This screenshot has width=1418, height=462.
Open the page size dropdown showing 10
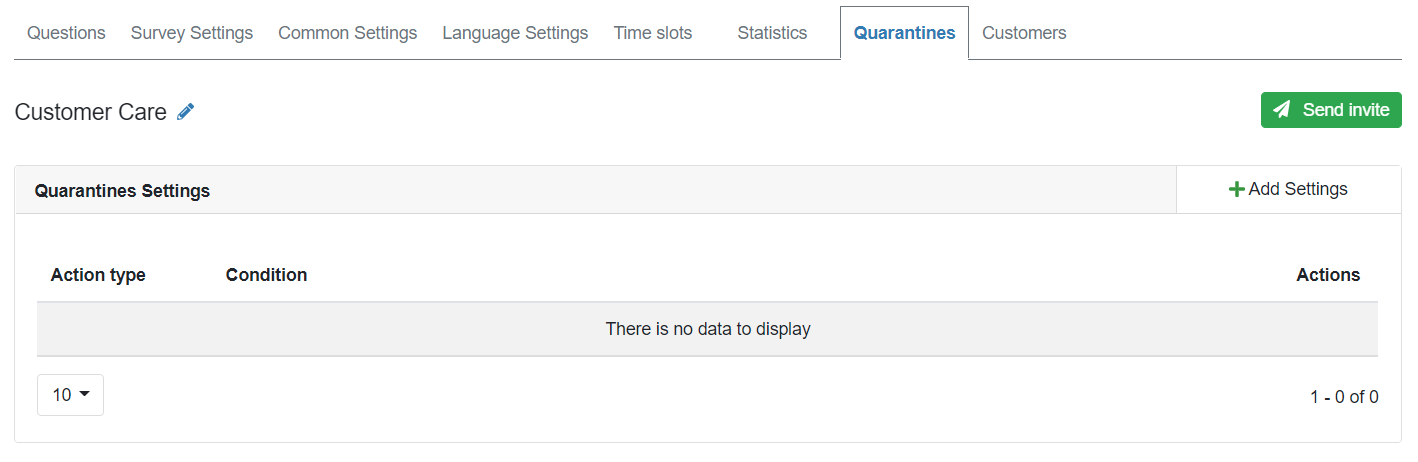(70, 395)
